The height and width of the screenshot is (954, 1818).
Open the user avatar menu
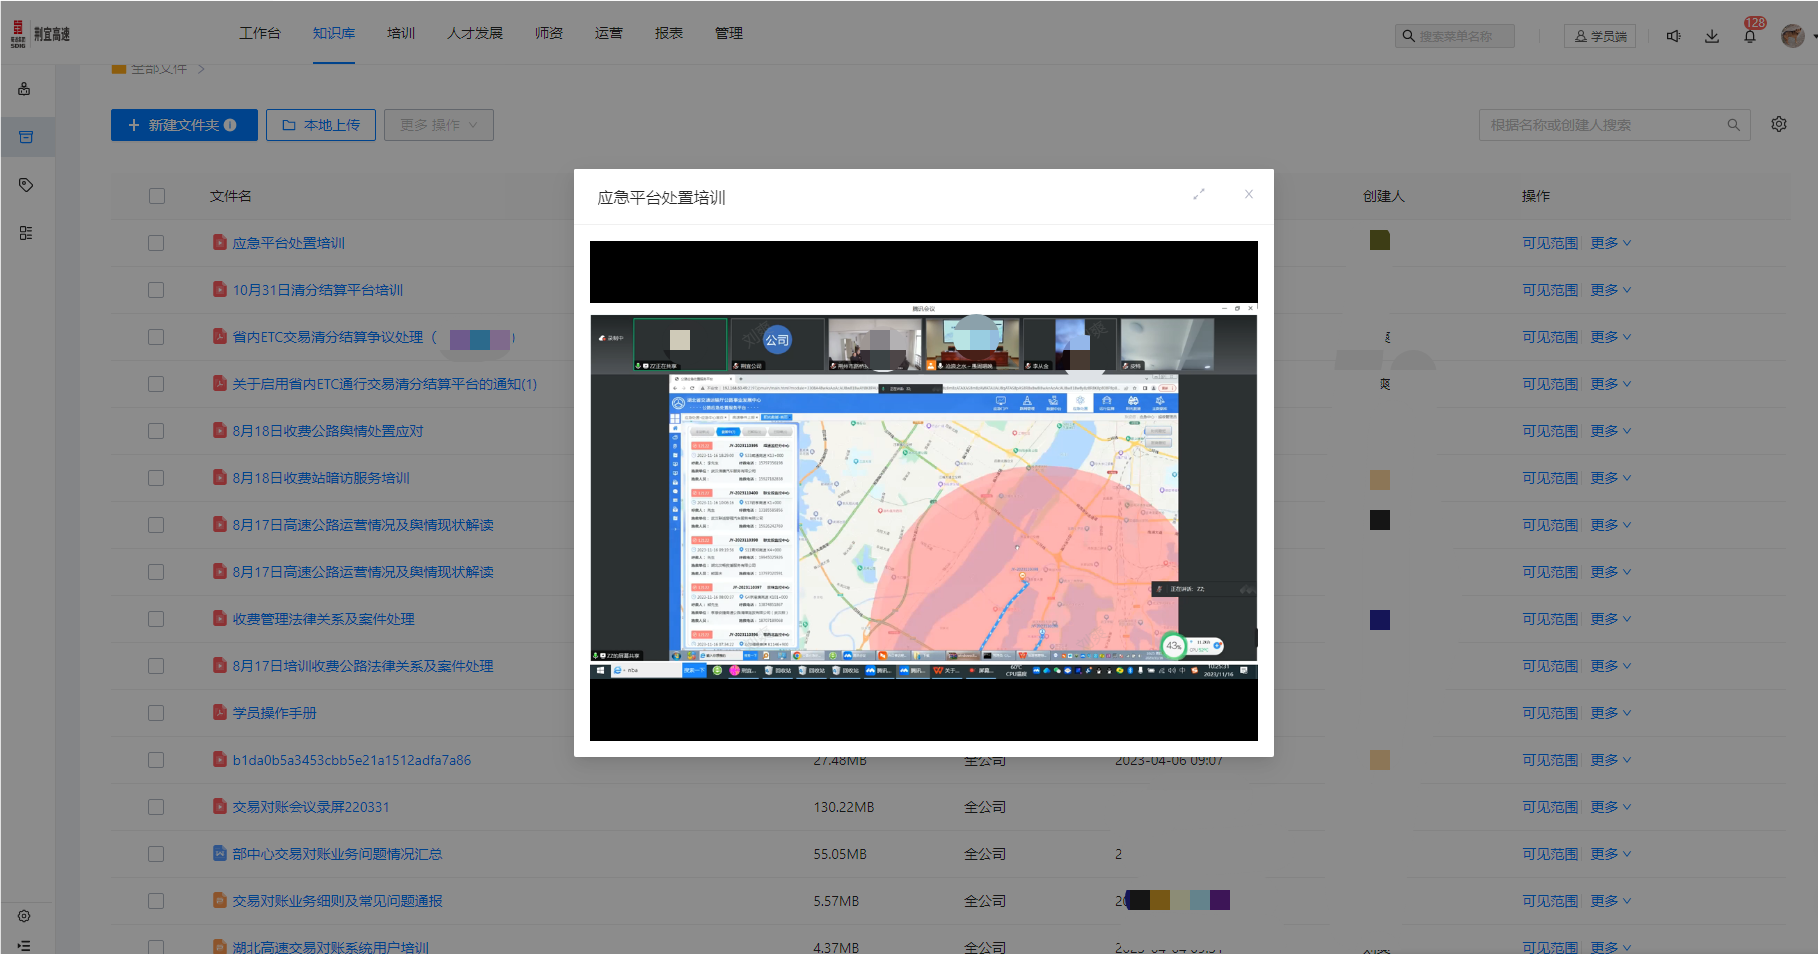pyautogui.click(x=1792, y=36)
